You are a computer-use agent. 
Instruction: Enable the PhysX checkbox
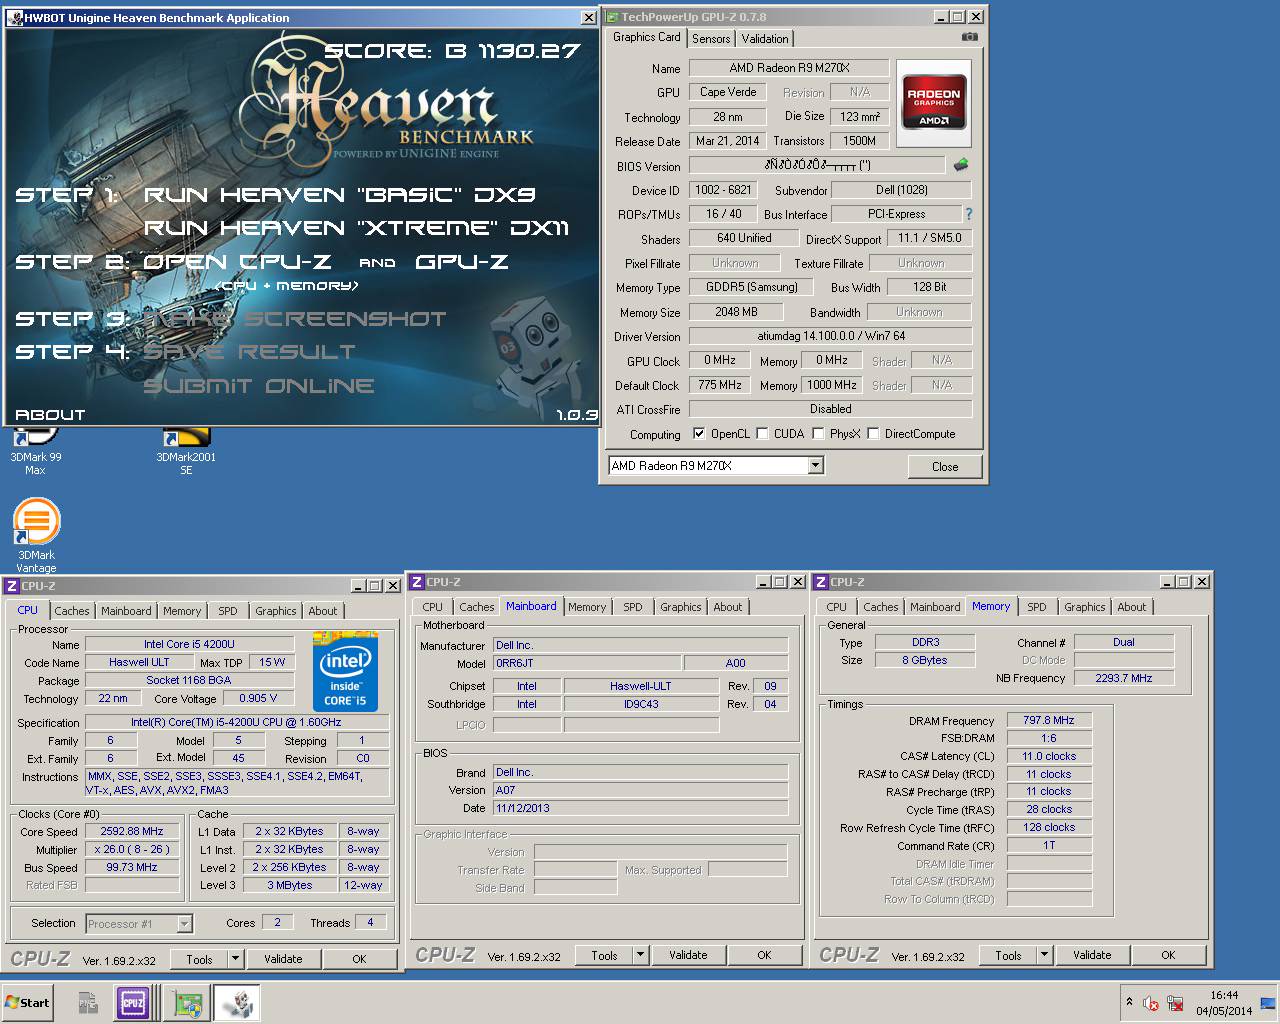pos(818,433)
